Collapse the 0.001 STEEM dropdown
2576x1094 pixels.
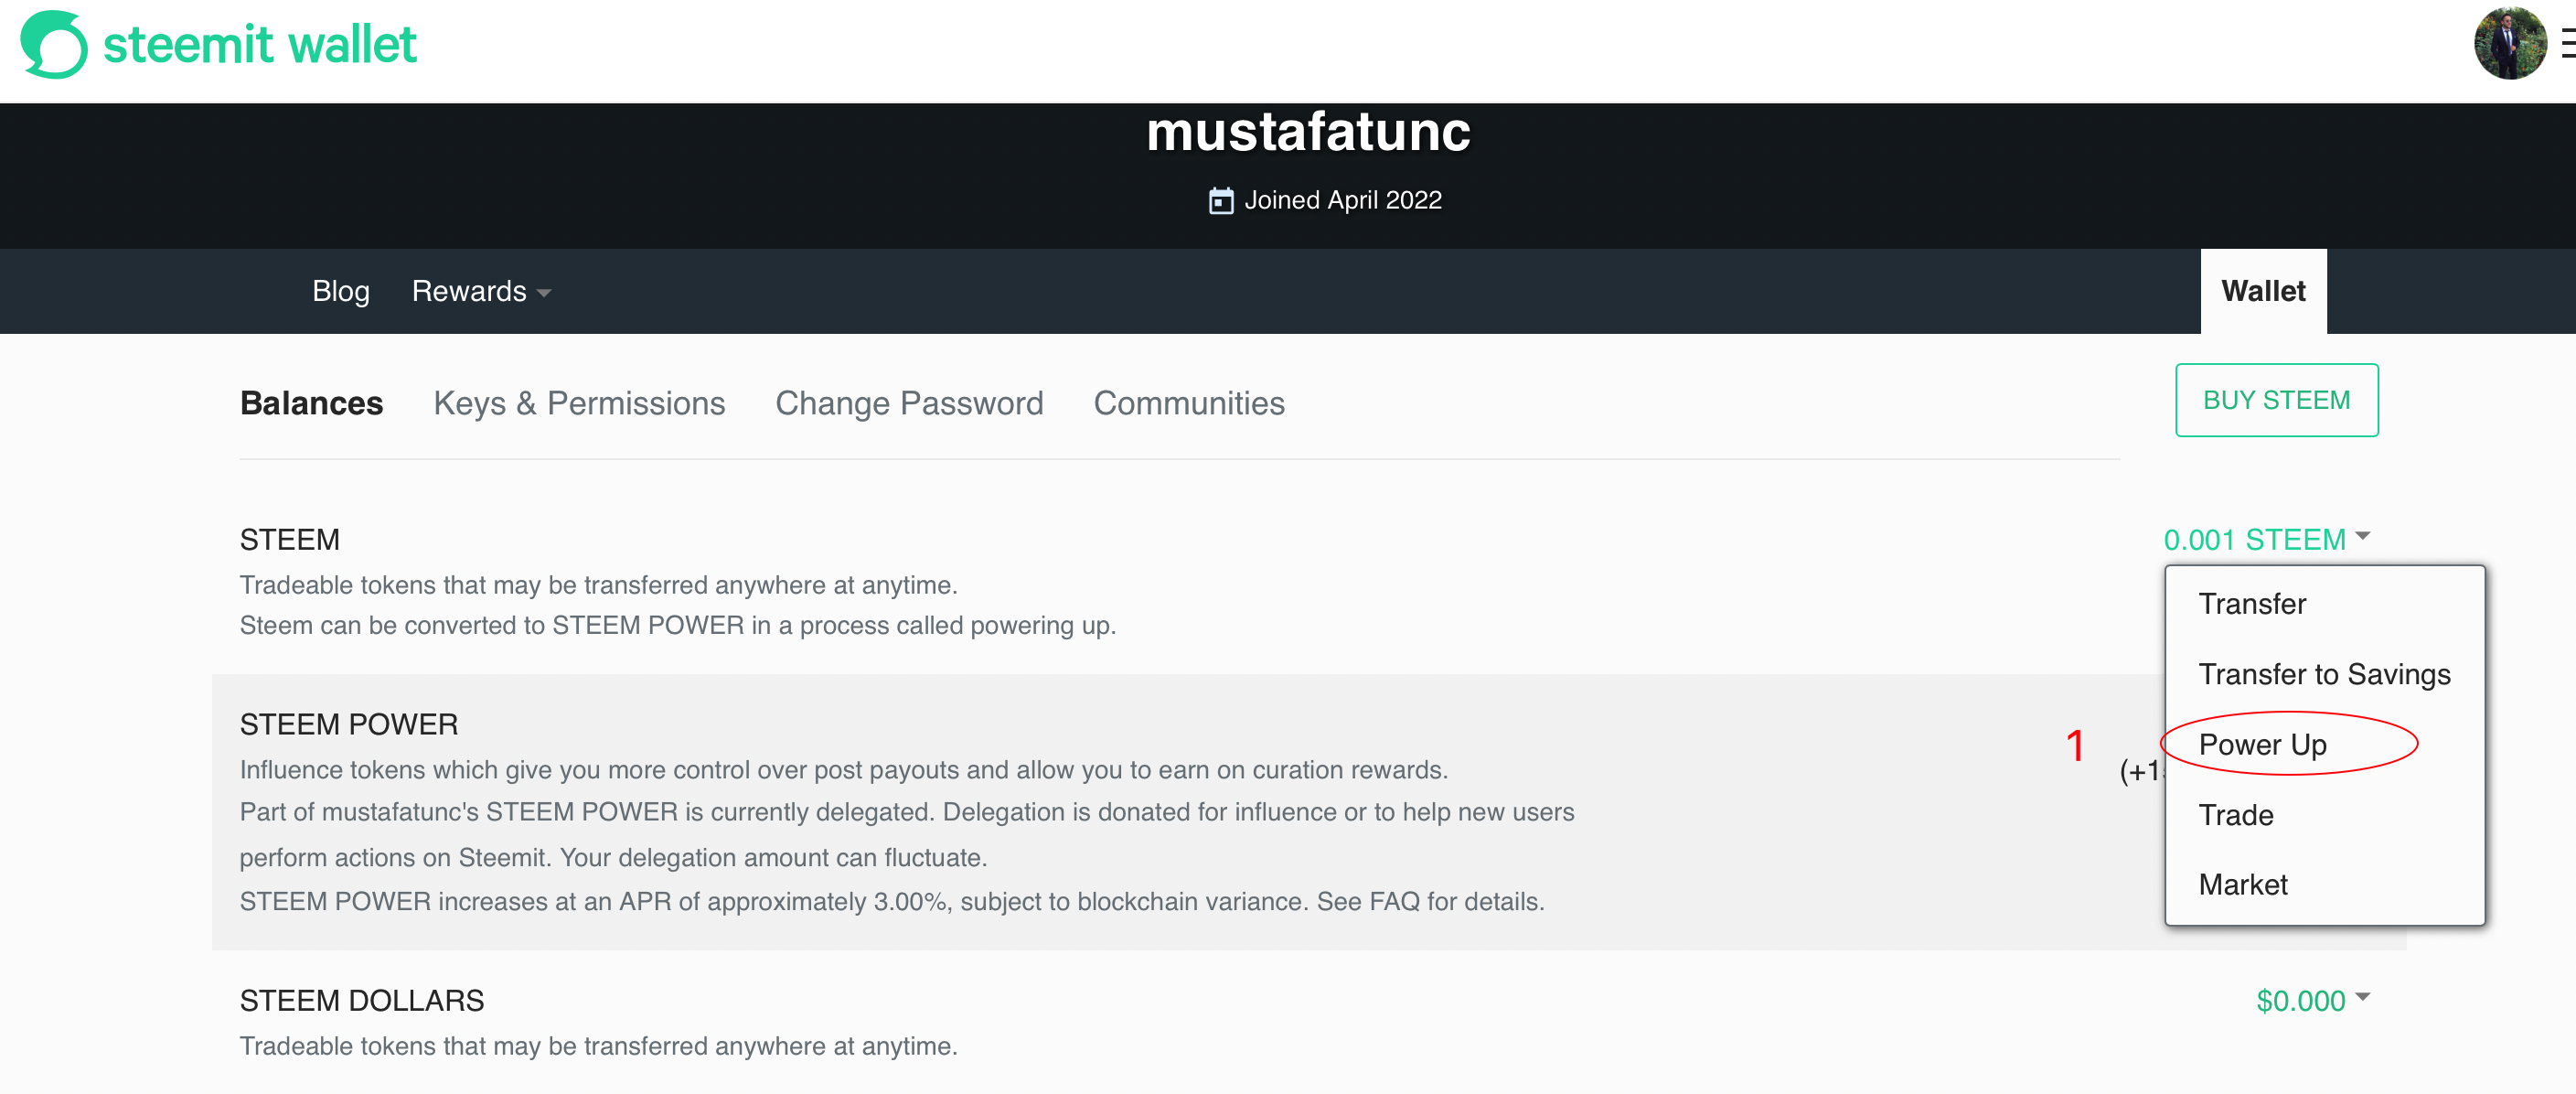[x=2266, y=539]
